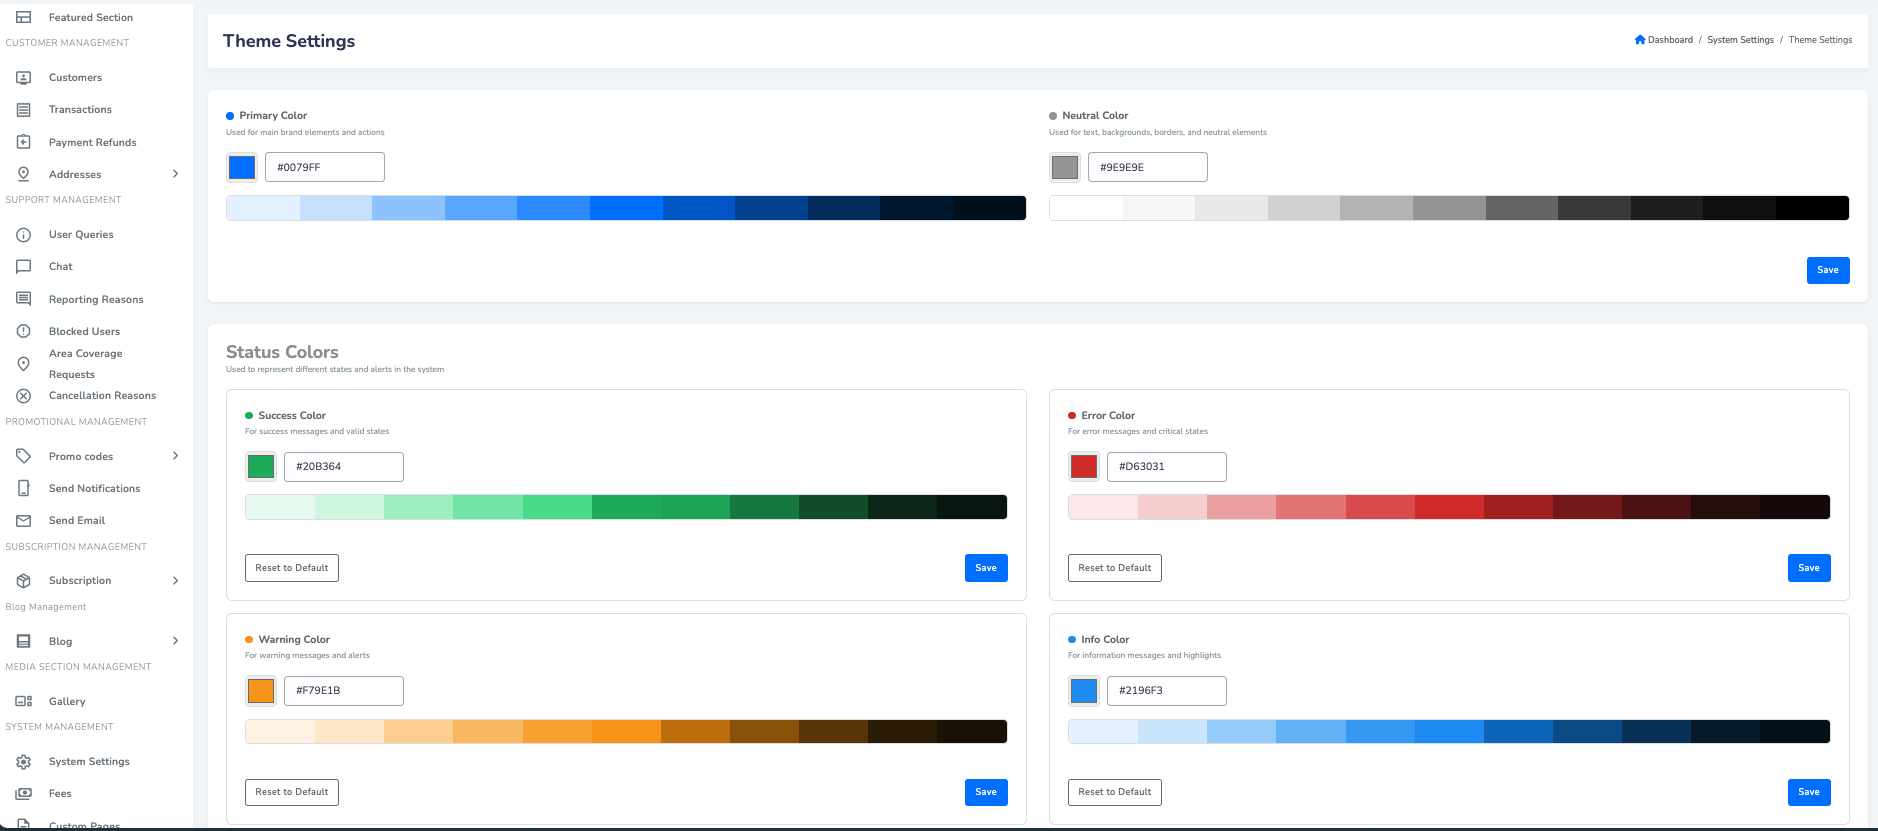This screenshot has height=831, width=1878.
Task: Click the Addresses location pin icon
Action: point(23,174)
